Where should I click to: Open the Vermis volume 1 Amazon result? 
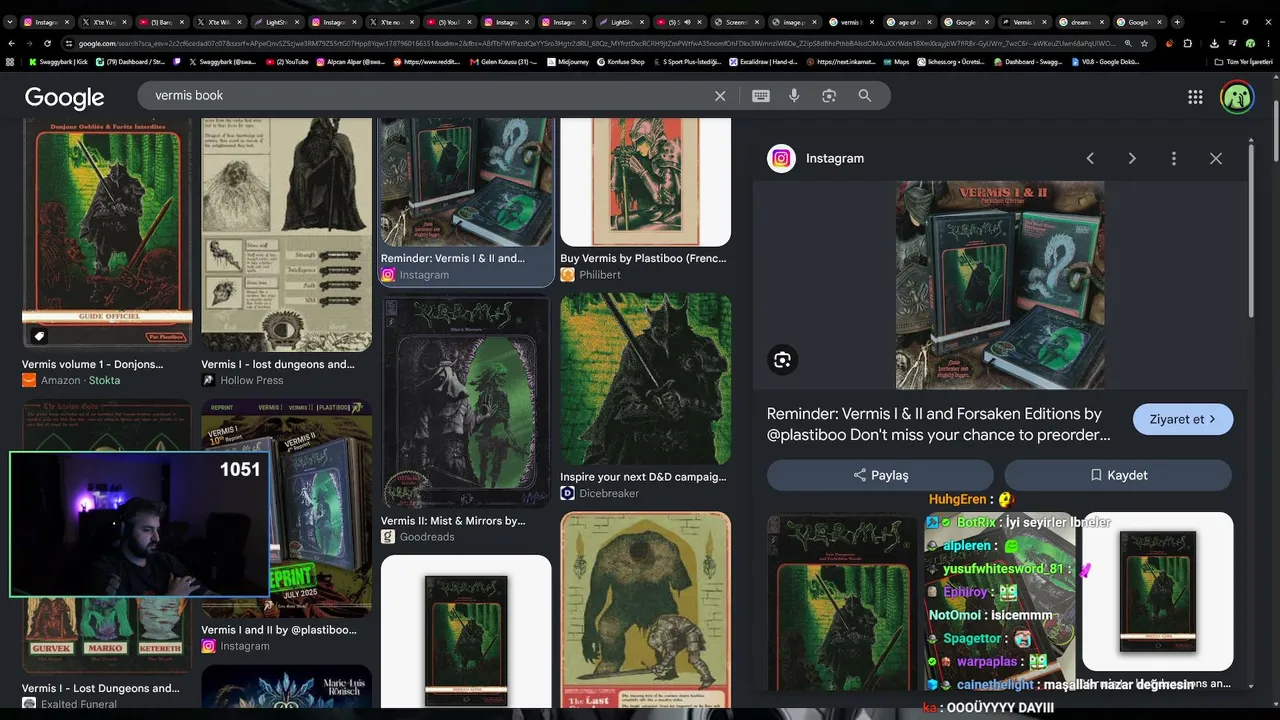pos(107,233)
